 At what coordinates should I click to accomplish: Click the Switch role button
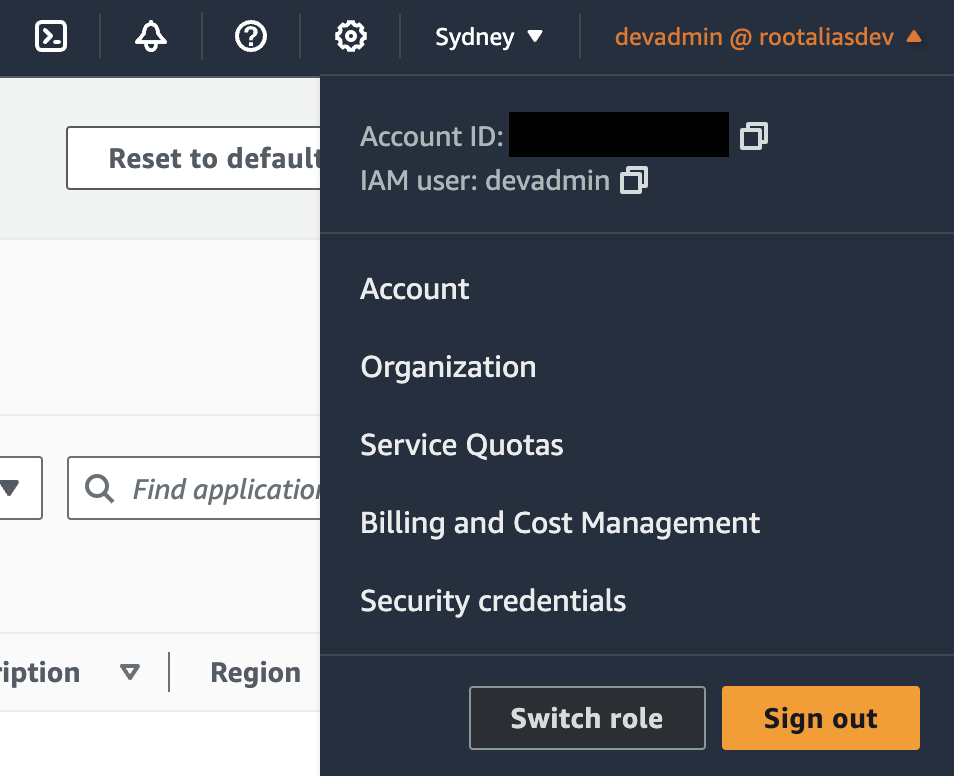[x=587, y=718]
